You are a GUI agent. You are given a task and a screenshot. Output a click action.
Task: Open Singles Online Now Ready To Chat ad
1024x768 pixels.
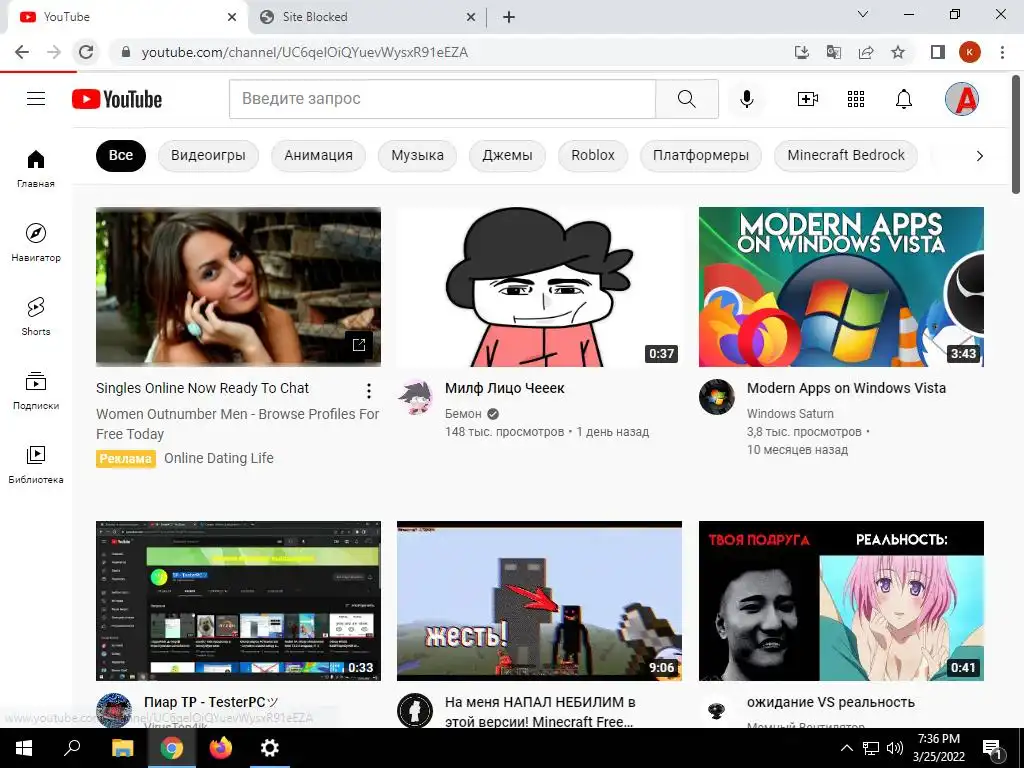(x=202, y=388)
